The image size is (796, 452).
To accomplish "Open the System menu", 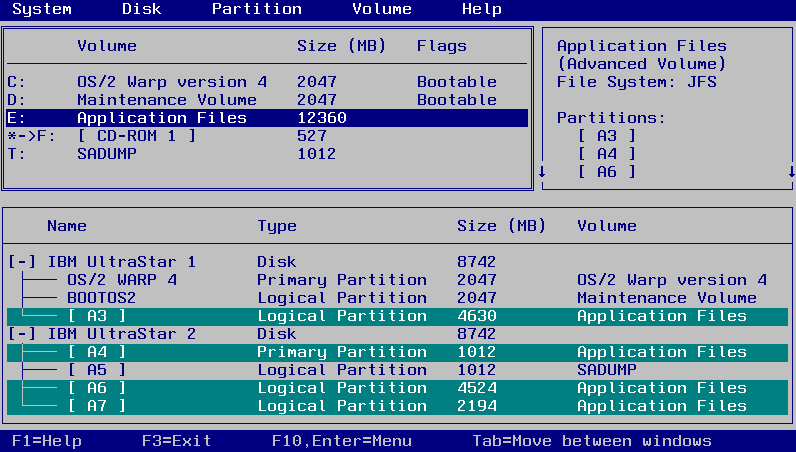I will point(42,9).
